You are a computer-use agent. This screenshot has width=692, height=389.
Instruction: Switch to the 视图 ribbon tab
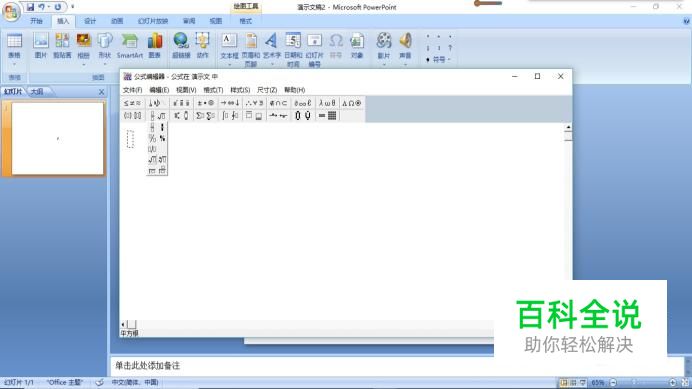pyautogui.click(x=216, y=21)
